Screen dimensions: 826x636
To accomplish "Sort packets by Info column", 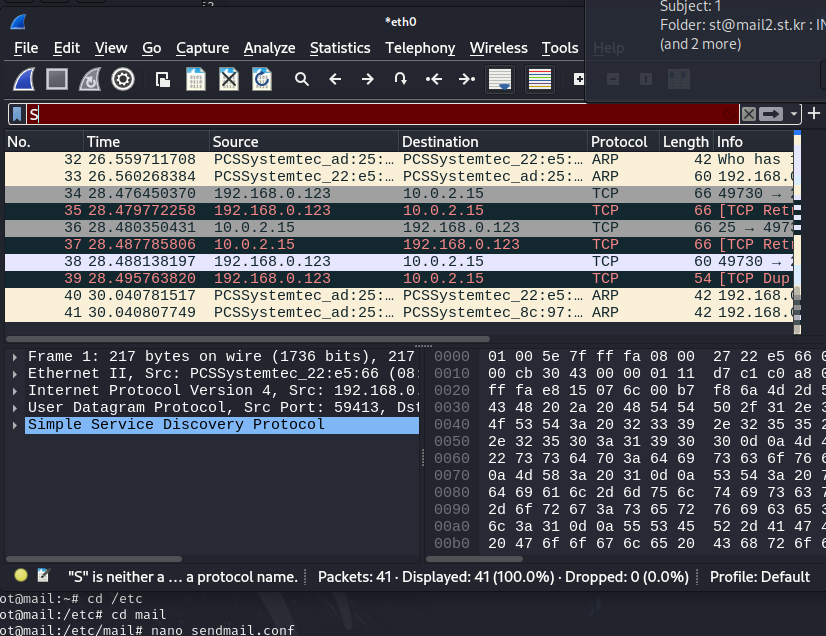I will click(x=754, y=142).
